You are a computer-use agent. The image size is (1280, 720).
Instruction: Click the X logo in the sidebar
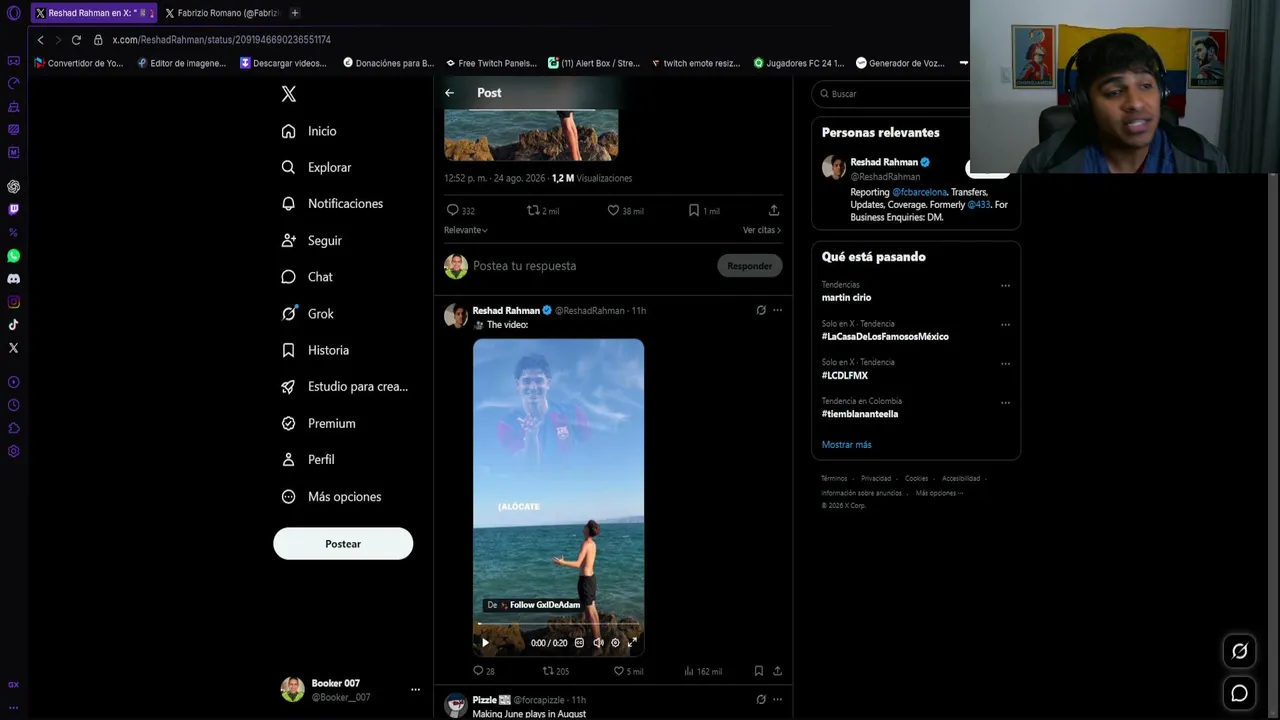(289, 94)
